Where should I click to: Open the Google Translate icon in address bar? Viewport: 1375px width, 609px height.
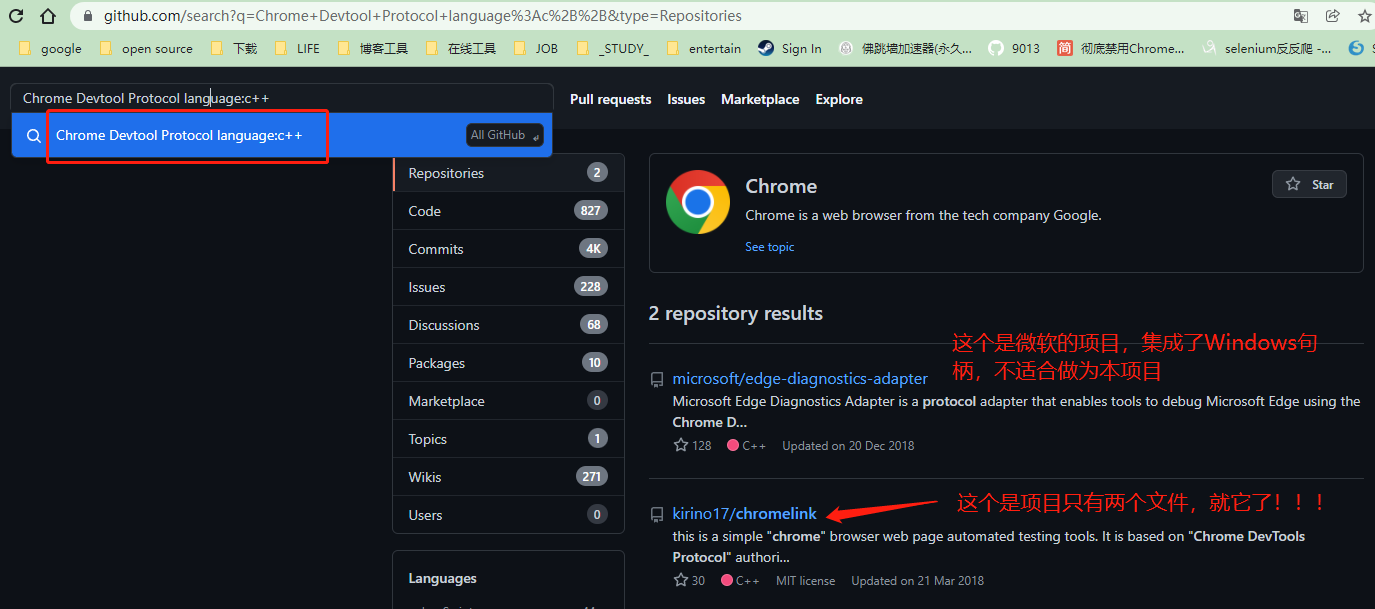point(1301,16)
